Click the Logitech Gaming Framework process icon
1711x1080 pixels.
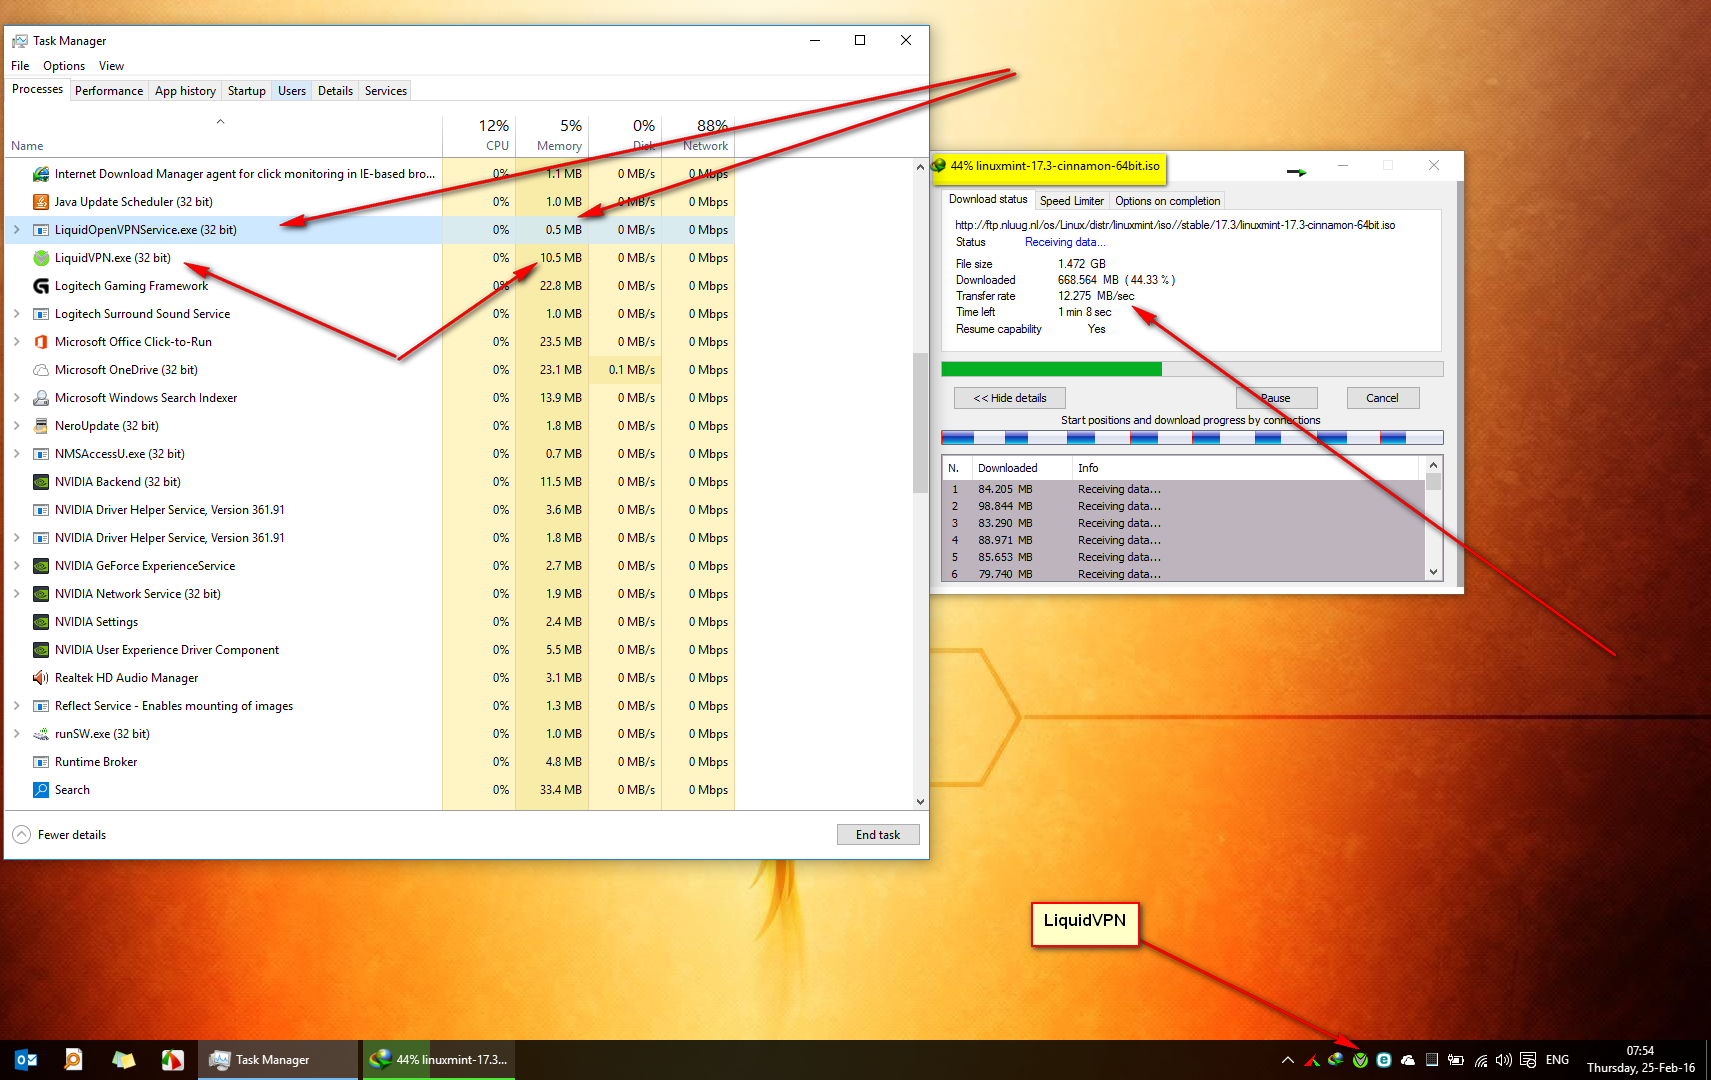[x=41, y=286]
